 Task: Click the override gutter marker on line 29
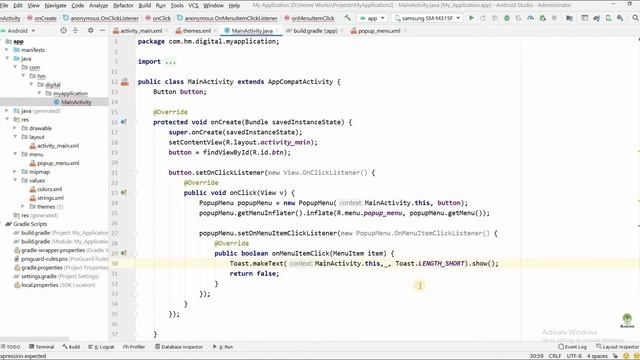tap(124, 253)
